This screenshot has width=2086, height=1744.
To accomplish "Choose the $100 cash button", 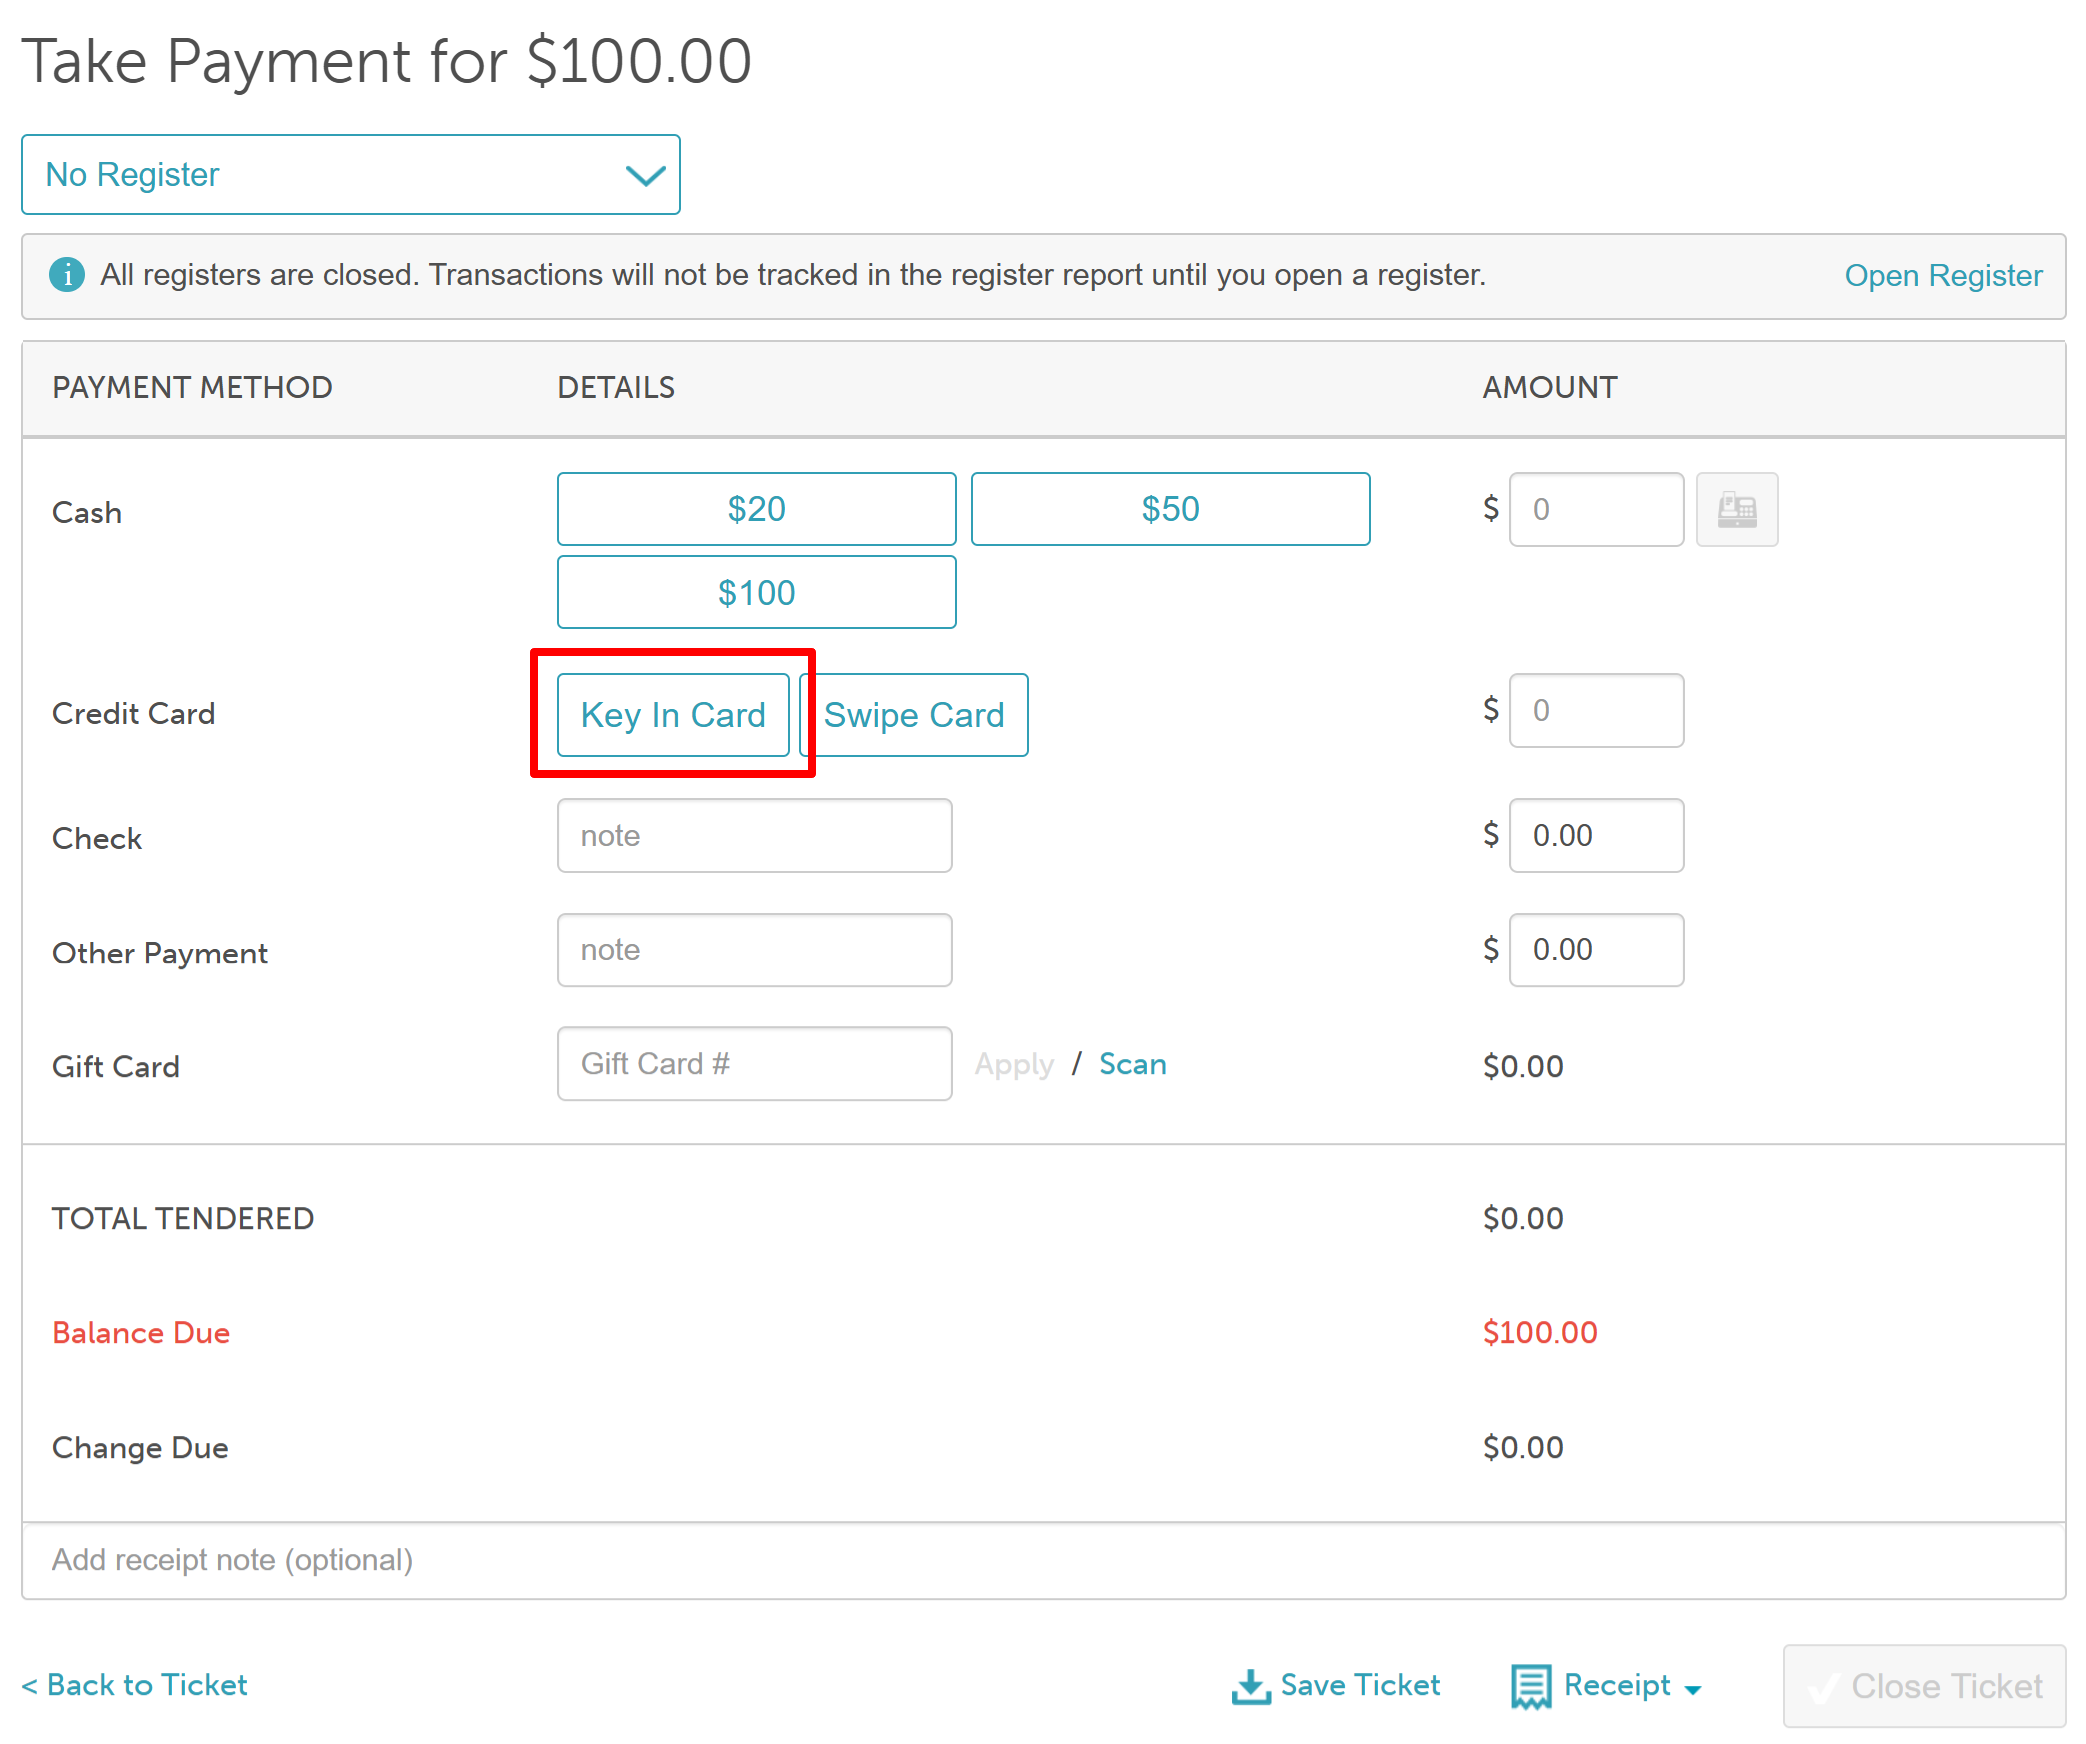I will (756, 593).
